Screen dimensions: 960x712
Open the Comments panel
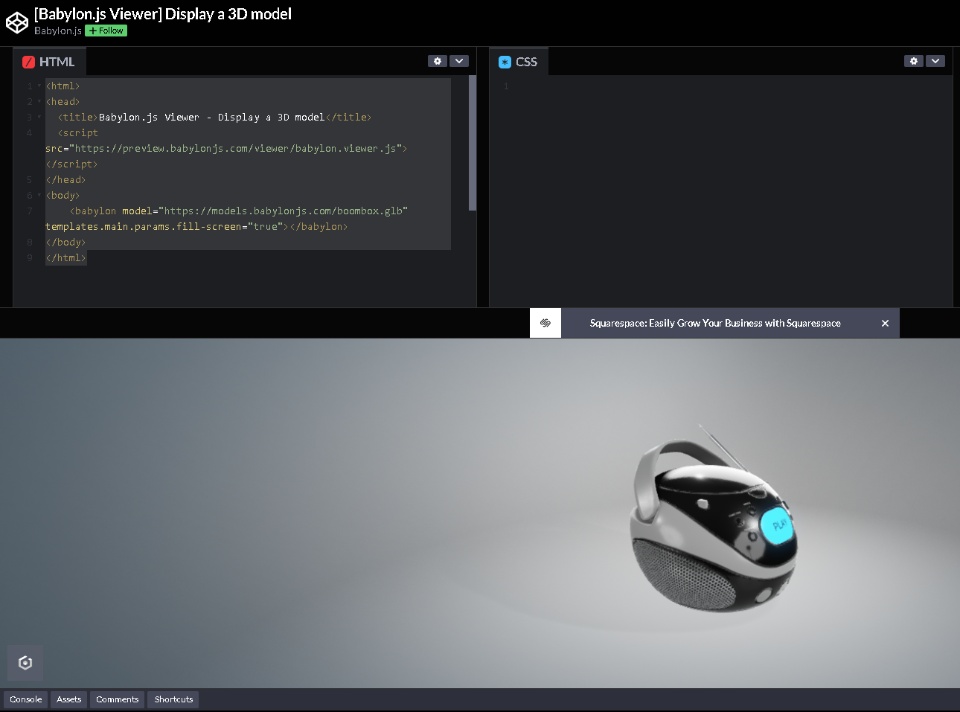(x=117, y=699)
